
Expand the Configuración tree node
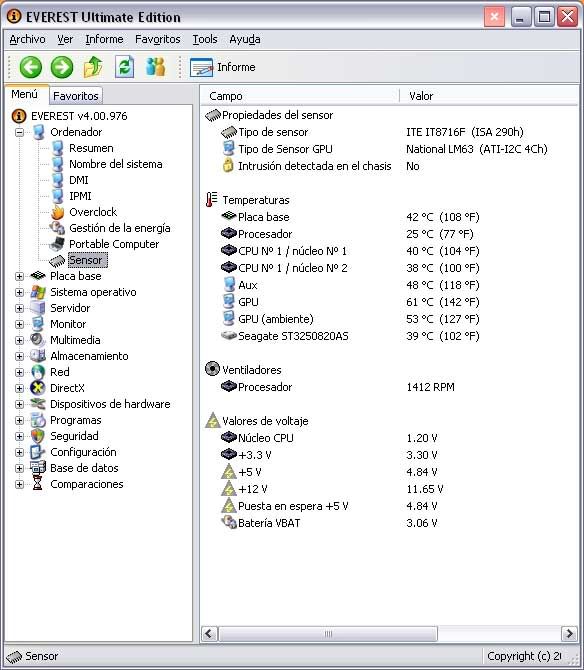[x=19, y=452]
